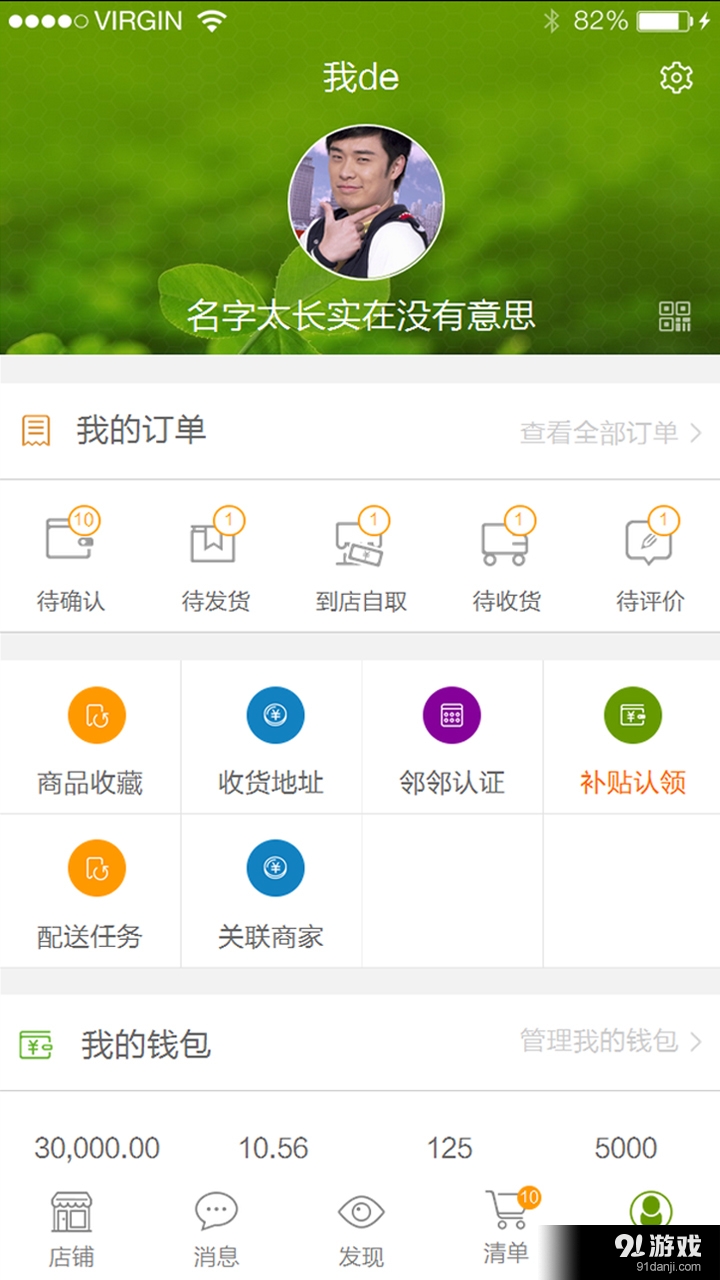Tap the 我de page title
This screenshot has height=1280, width=720.
361,78
